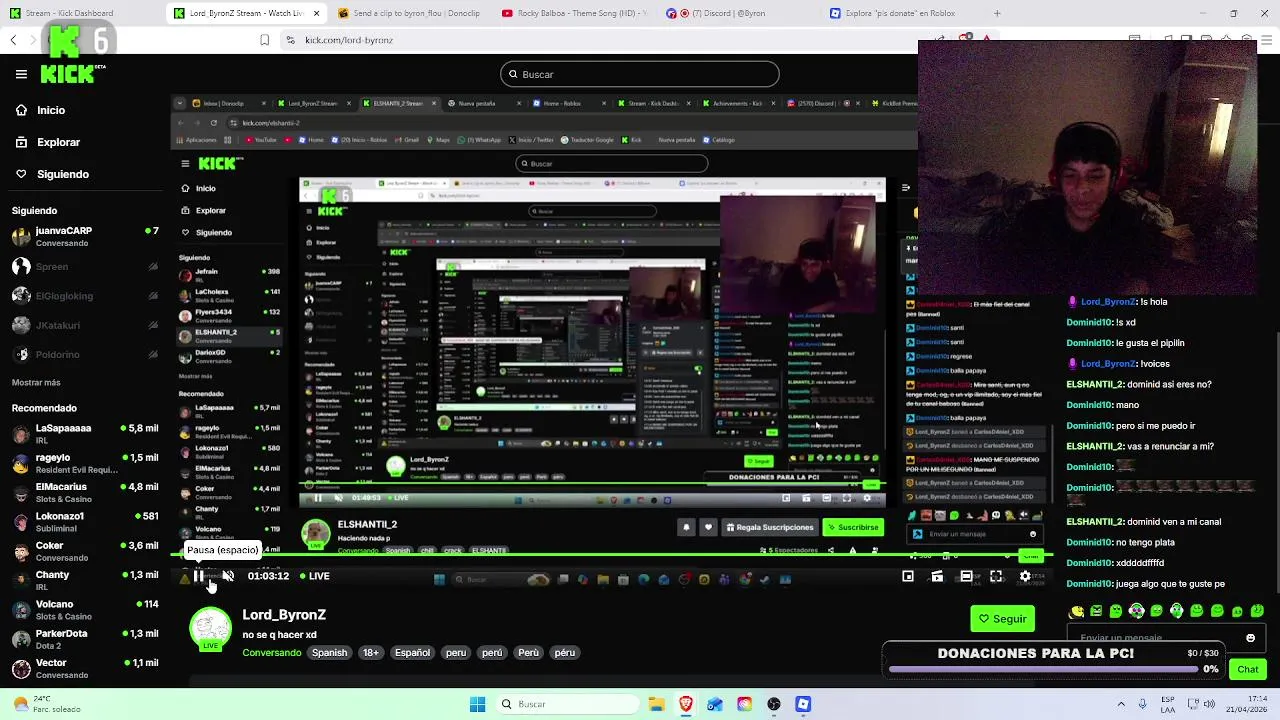
Task: Click the Seguir follow button
Action: (1002, 619)
